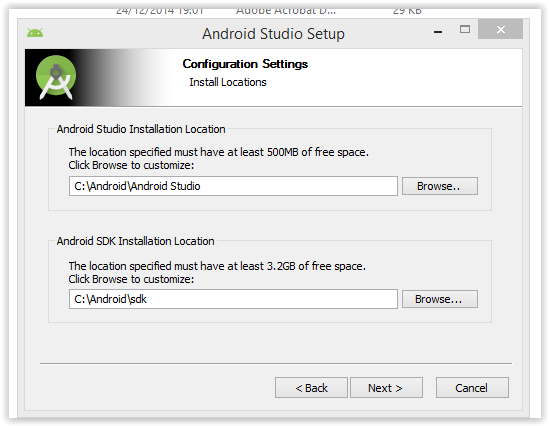Proceed with the Next > button
The height and width of the screenshot is (426, 549).
tap(386, 387)
